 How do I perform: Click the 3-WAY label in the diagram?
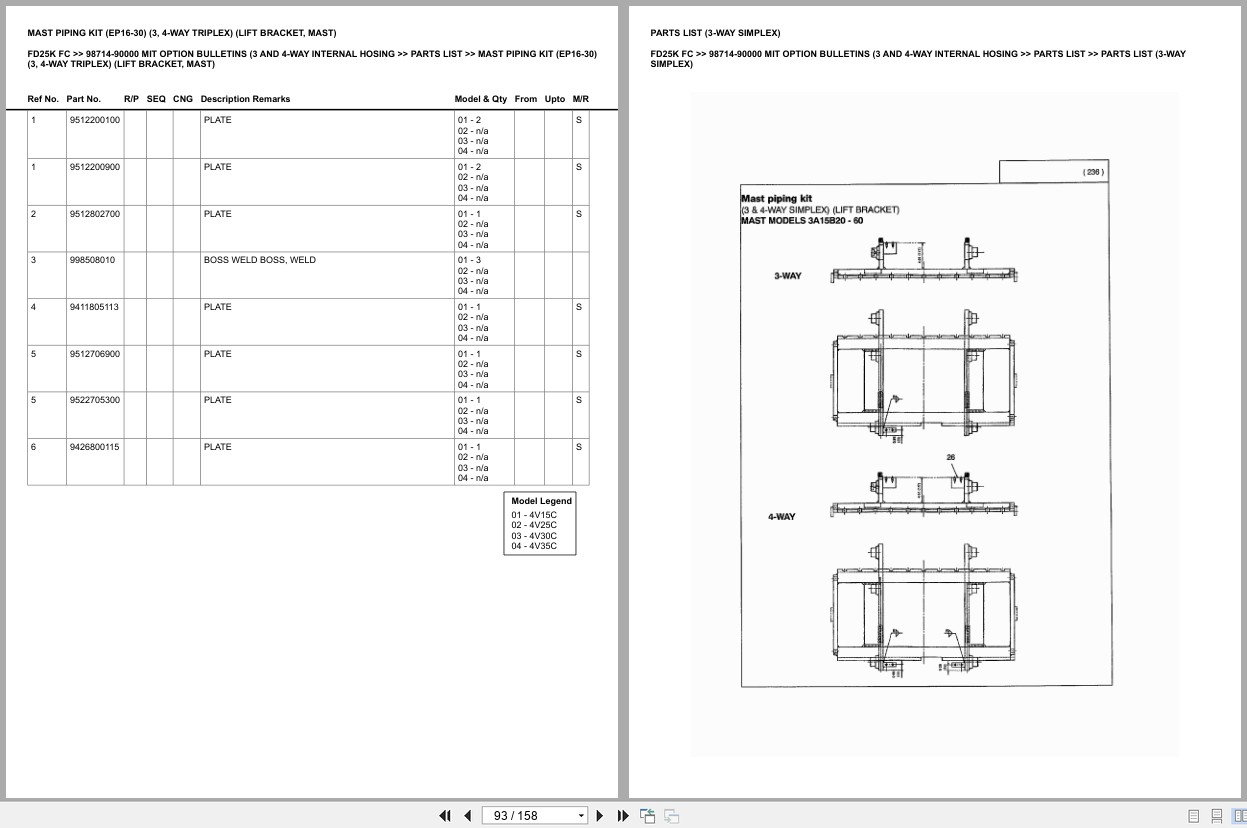787,276
